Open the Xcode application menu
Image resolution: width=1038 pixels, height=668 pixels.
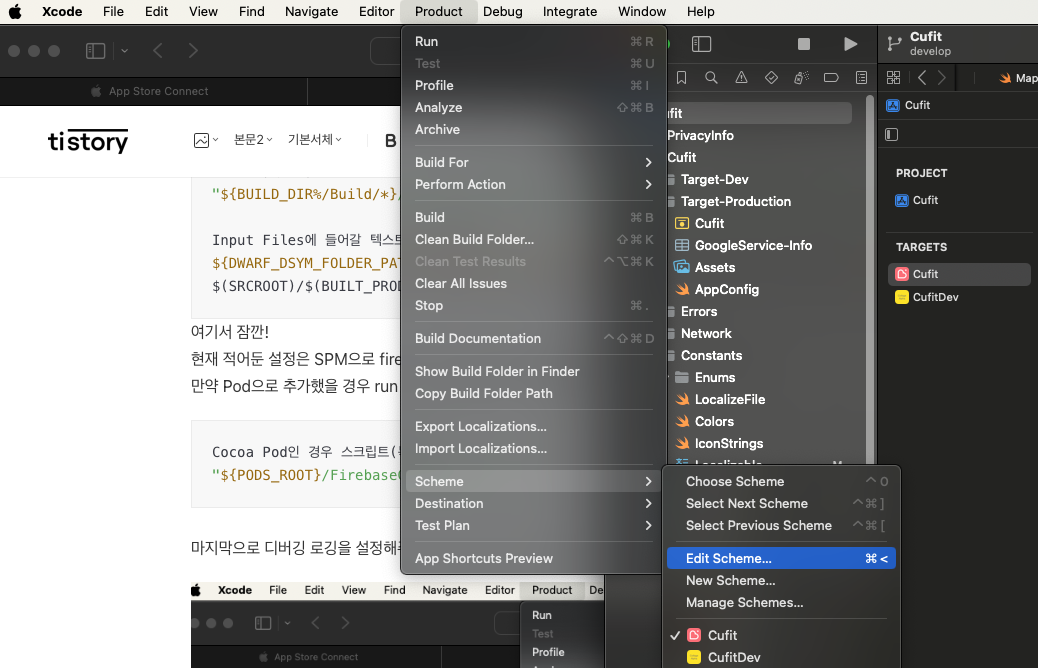(62, 11)
